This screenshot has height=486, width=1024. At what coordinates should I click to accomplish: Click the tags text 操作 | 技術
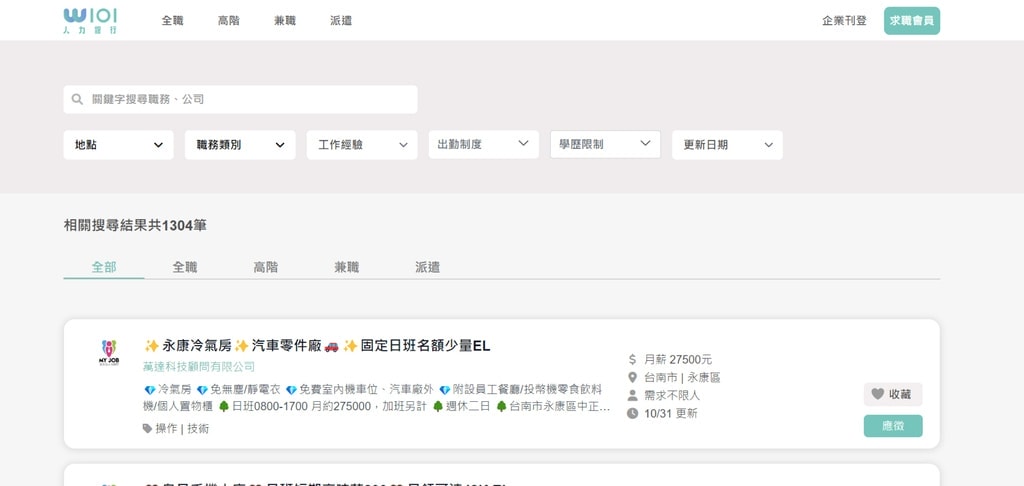182,429
